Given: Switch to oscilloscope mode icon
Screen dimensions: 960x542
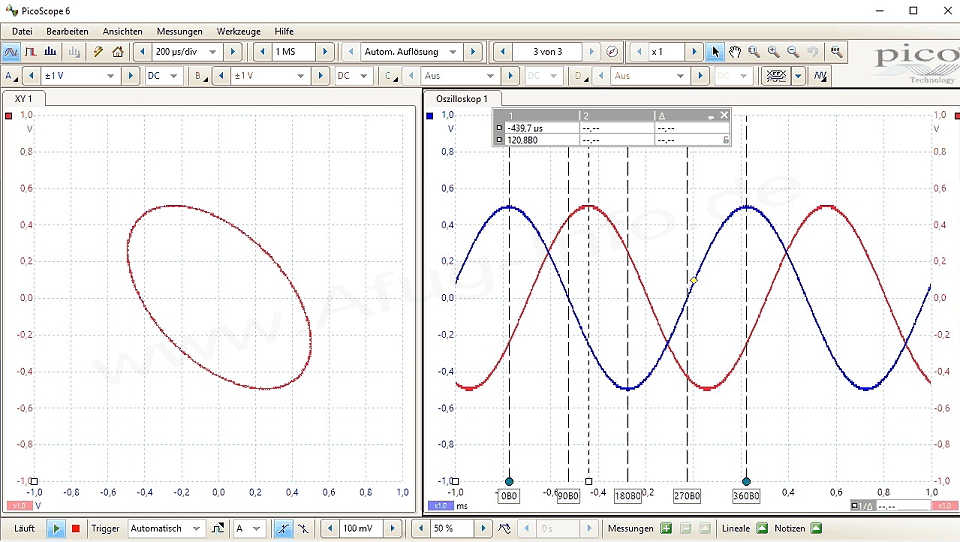Looking at the screenshot, I should point(10,52).
